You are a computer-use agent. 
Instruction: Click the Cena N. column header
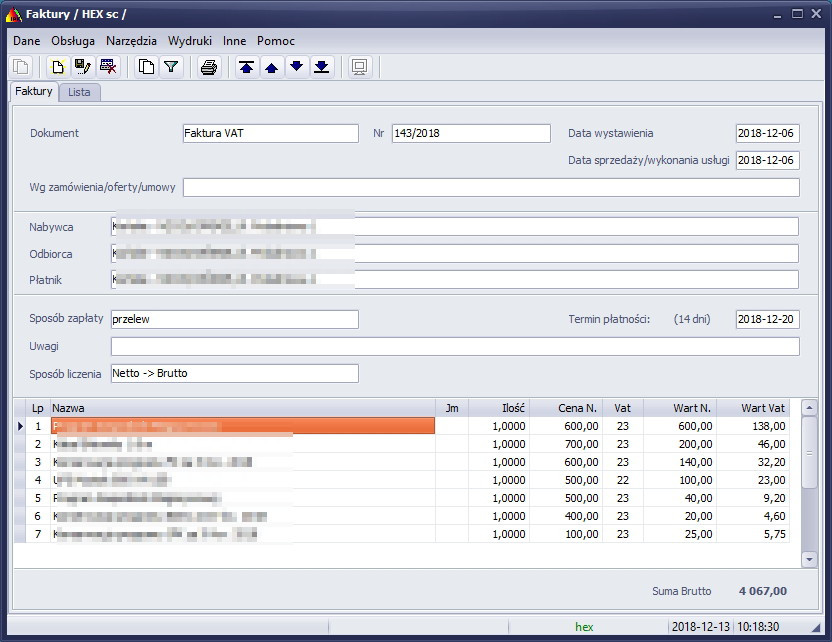[566, 408]
